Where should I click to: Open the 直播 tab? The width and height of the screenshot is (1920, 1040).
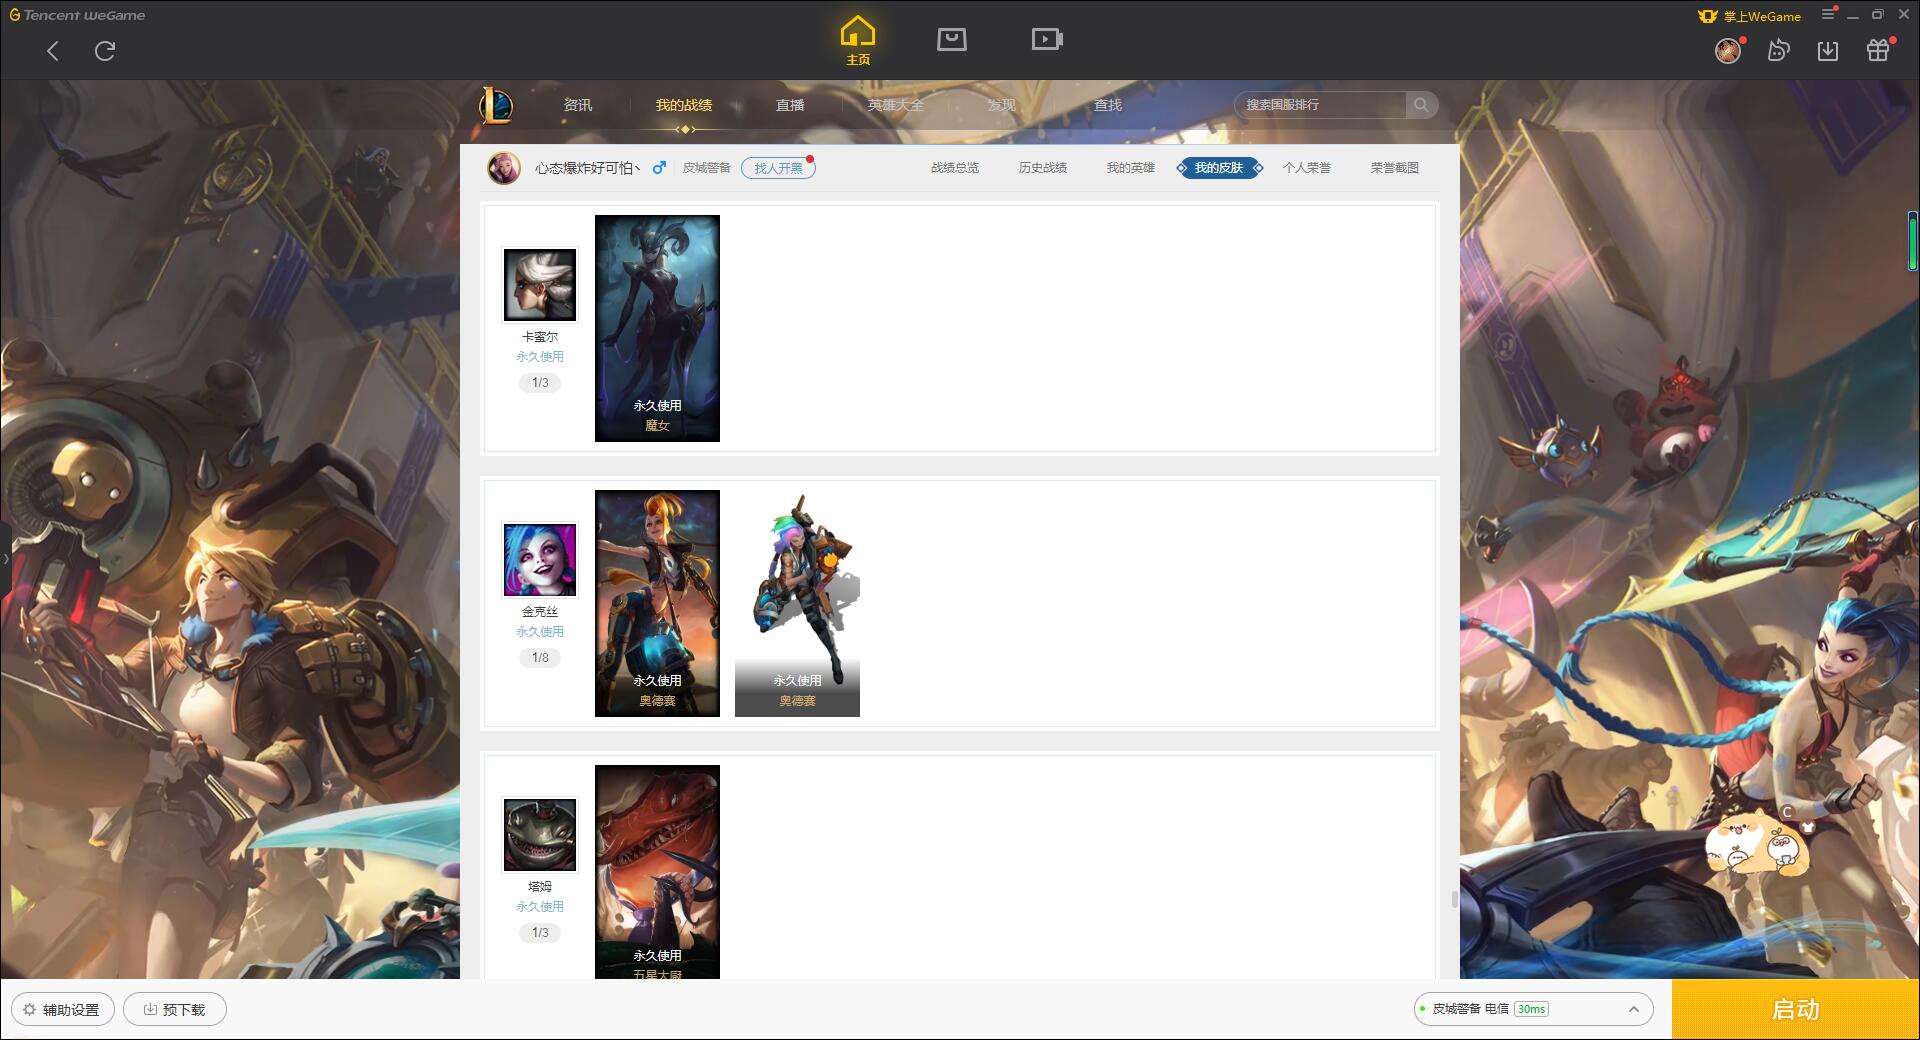(790, 105)
